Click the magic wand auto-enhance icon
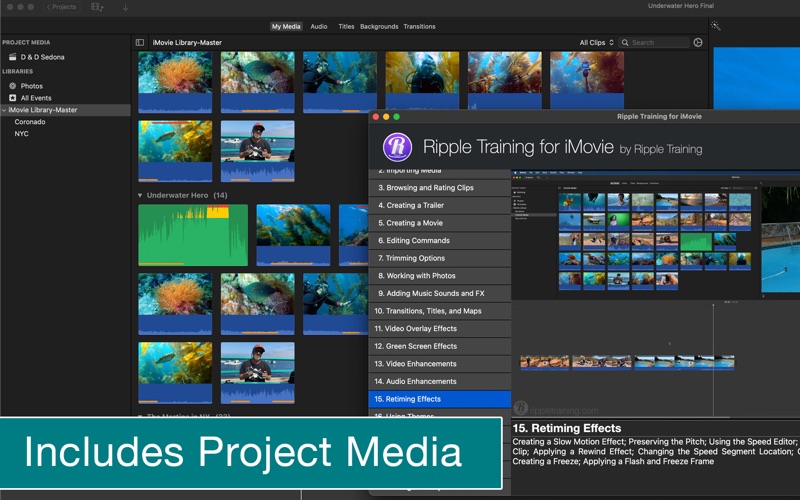Viewport: 800px width, 500px height. [716, 26]
